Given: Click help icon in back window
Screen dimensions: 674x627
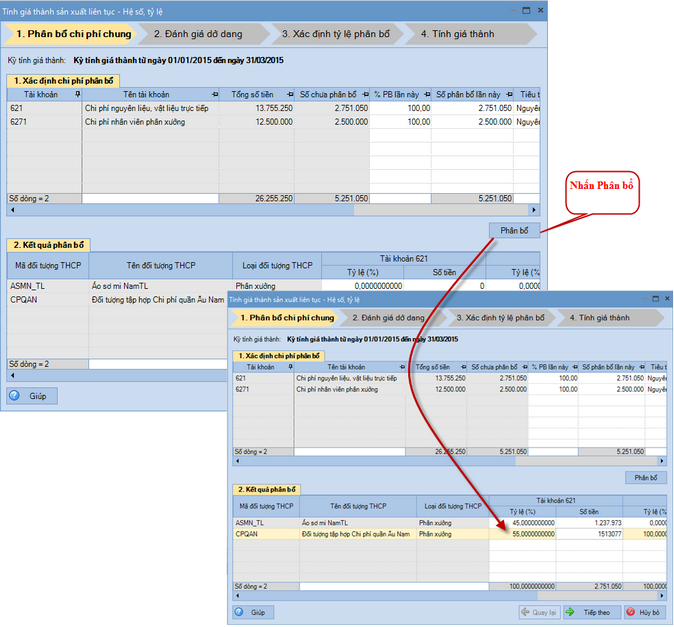Looking at the screenshot, I should 15,395.
